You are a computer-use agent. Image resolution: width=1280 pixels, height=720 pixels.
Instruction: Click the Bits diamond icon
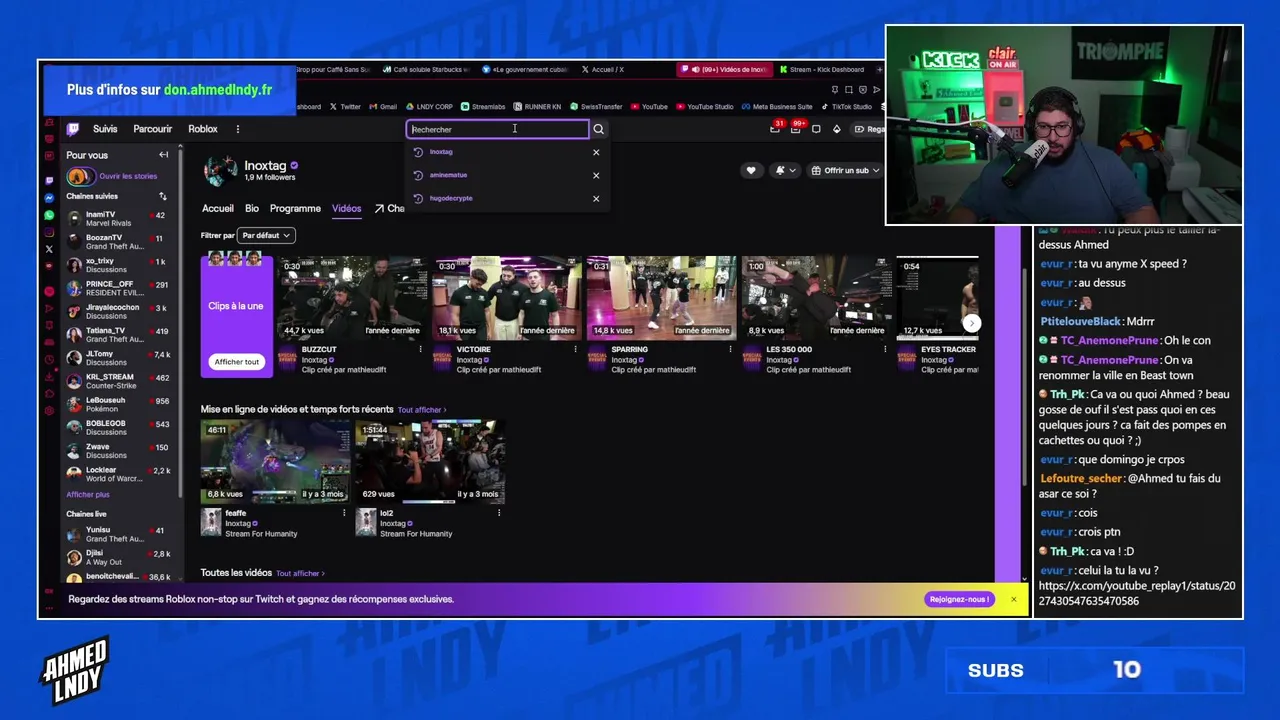click(x=837, y=129)
